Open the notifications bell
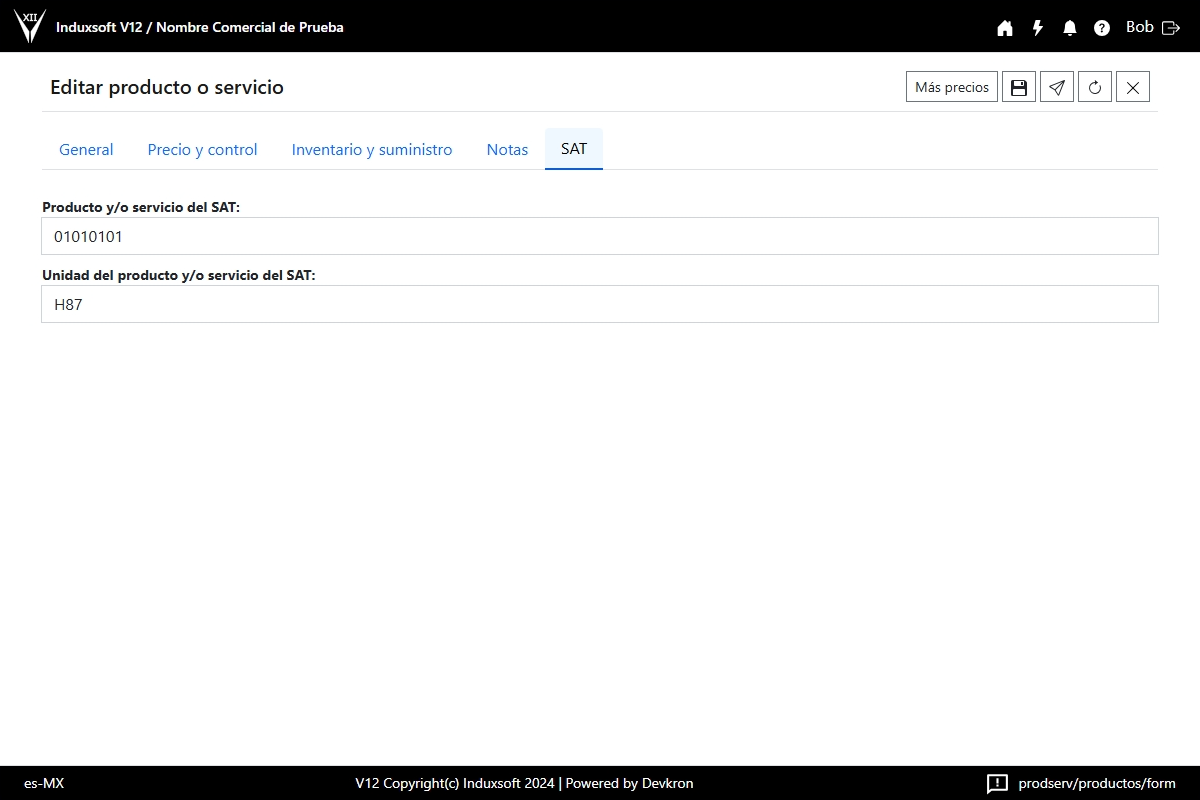The width and height of the screenshot is (1200, 800). [x=1070, y=28]
